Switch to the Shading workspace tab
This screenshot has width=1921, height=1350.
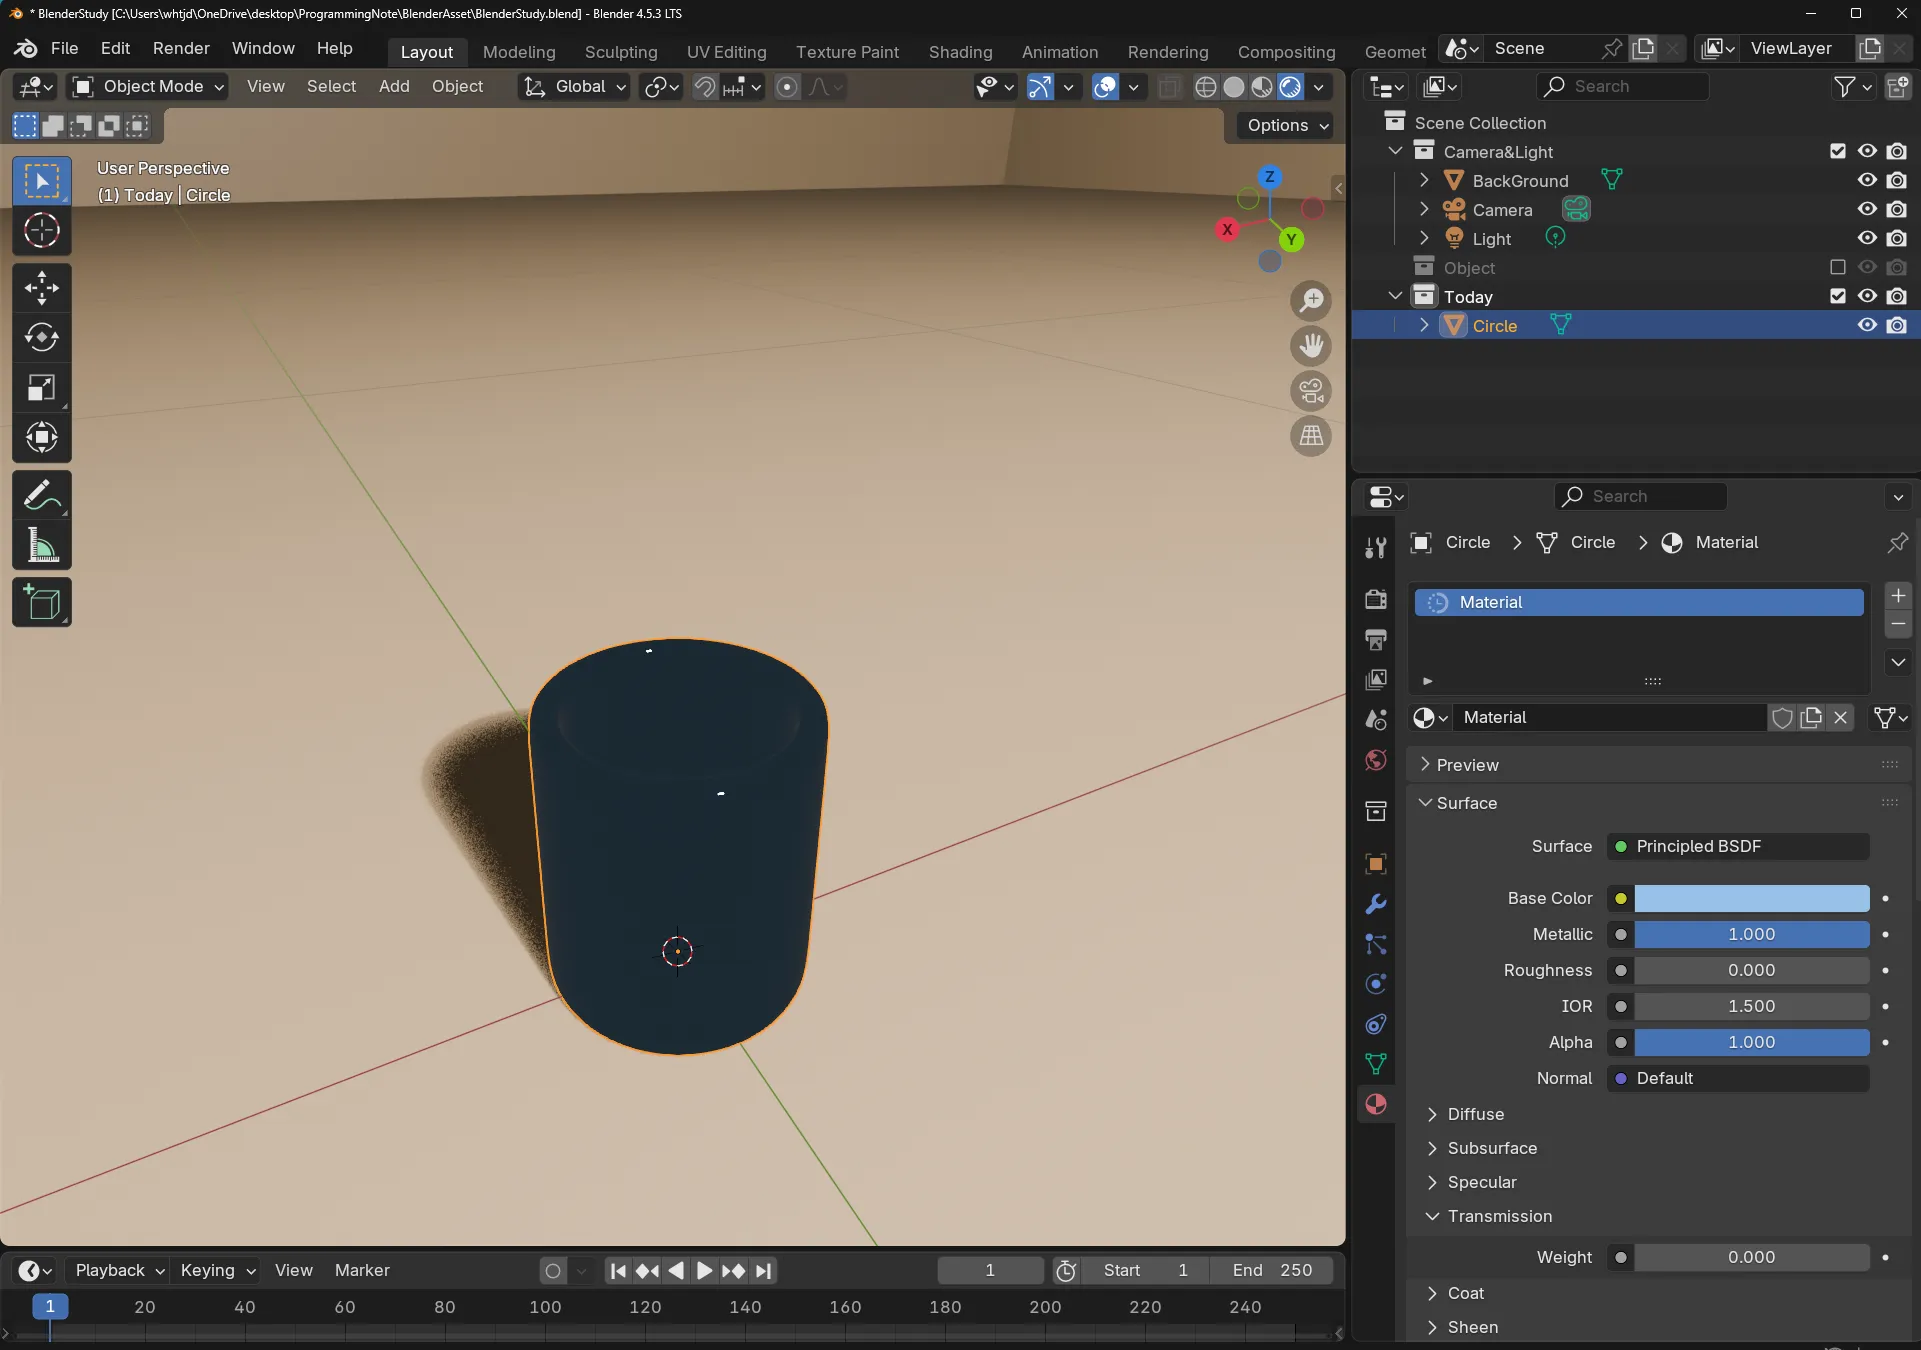960,52
